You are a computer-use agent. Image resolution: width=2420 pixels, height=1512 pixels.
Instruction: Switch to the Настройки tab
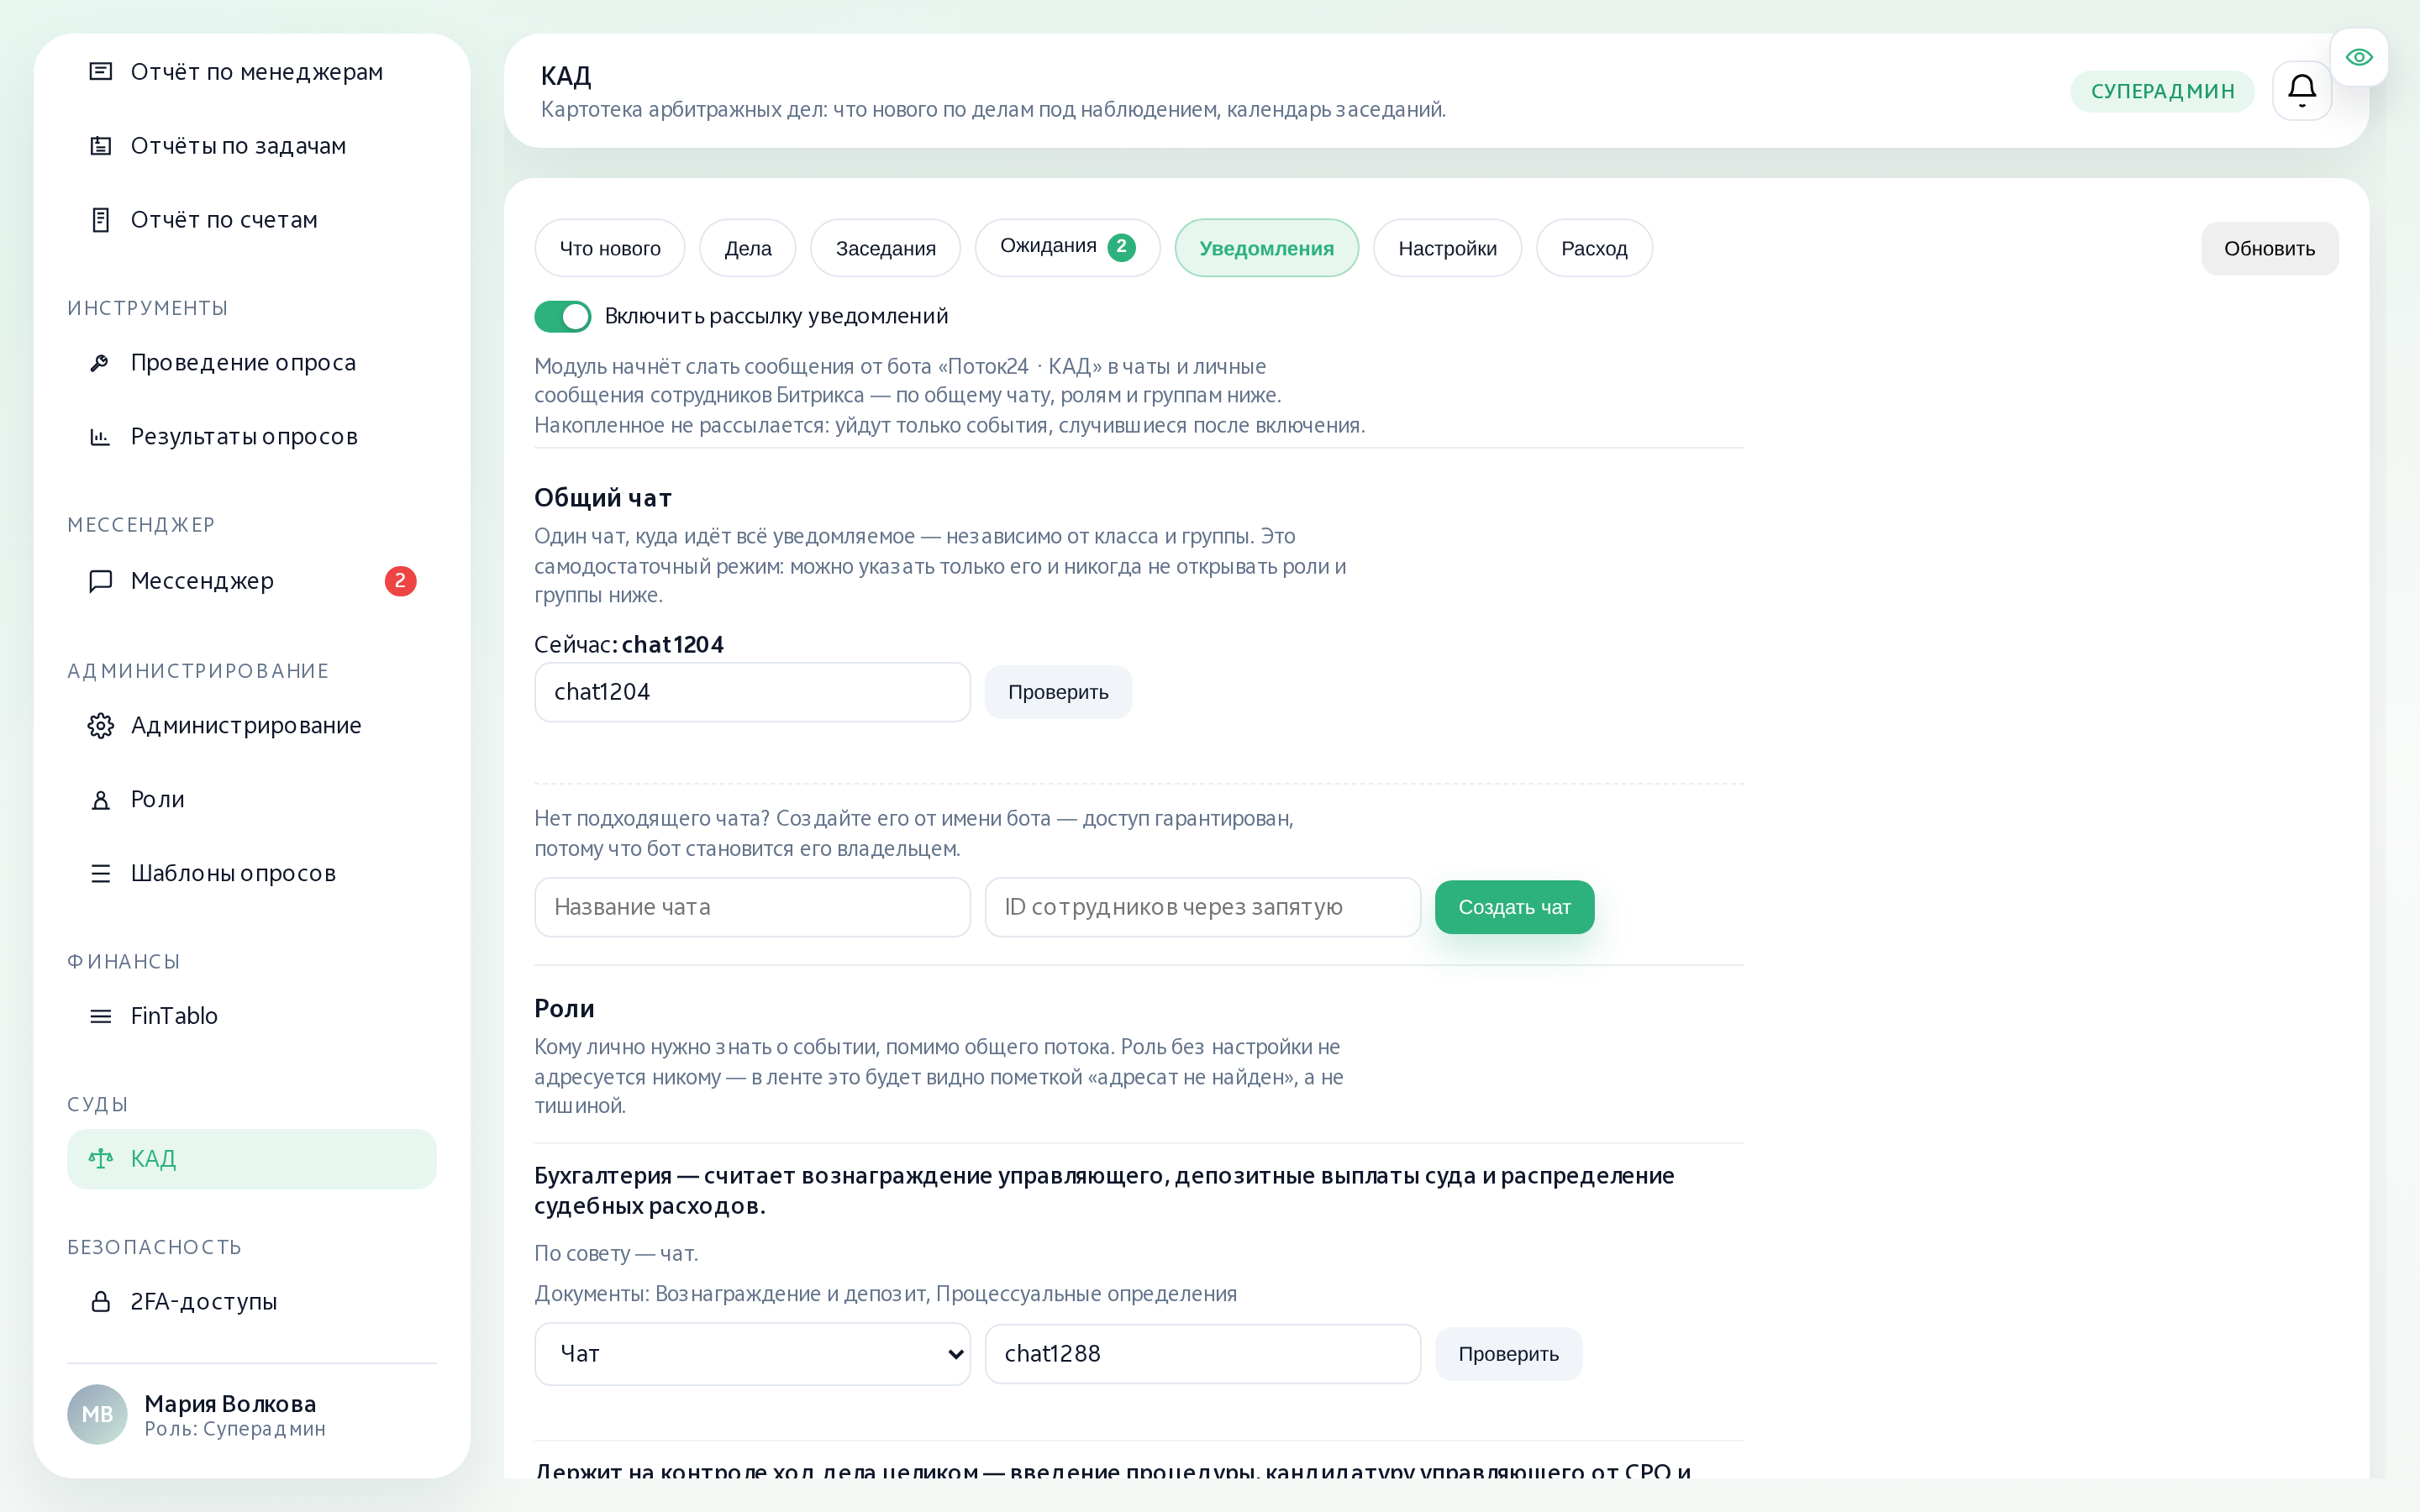point(1447,248)
